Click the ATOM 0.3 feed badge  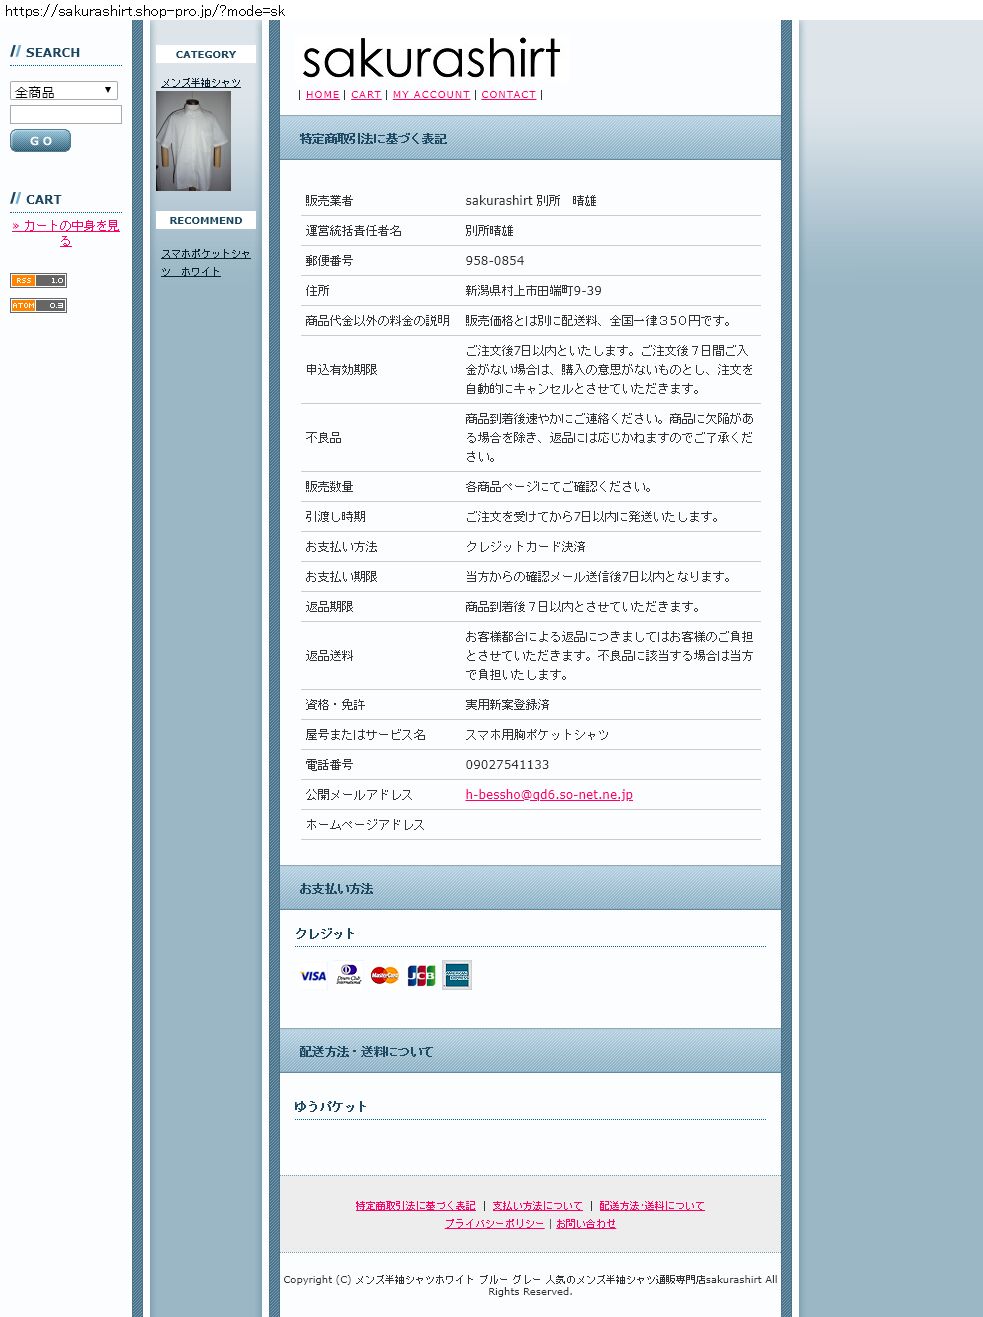pyautogui.click(x=38, y=306)
